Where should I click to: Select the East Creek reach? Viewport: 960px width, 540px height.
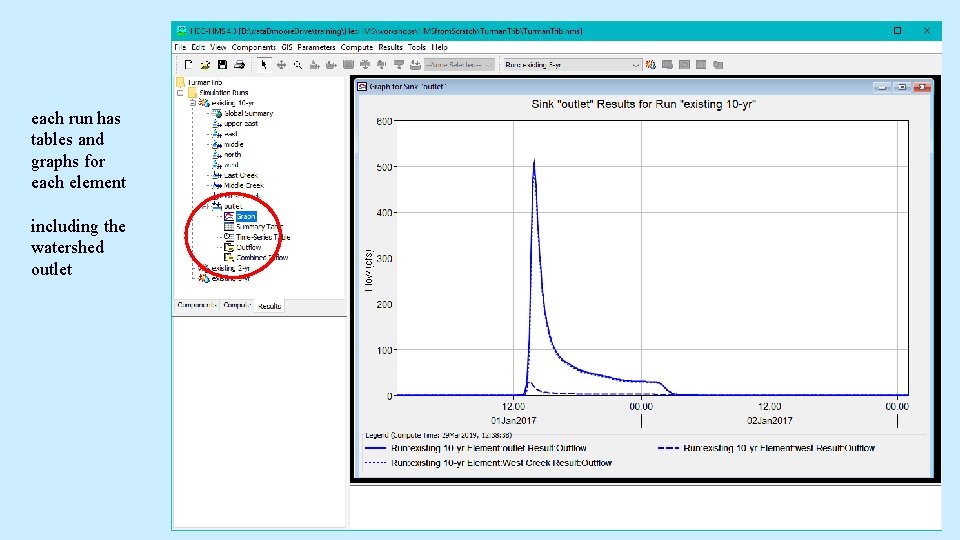241,175
